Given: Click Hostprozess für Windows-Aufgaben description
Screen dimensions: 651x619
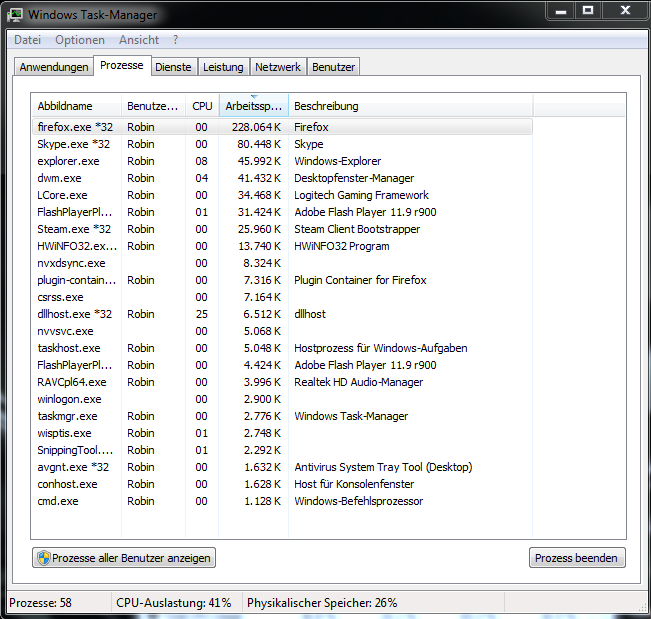Looking at the screenshot, I should (x=381, y=348).
